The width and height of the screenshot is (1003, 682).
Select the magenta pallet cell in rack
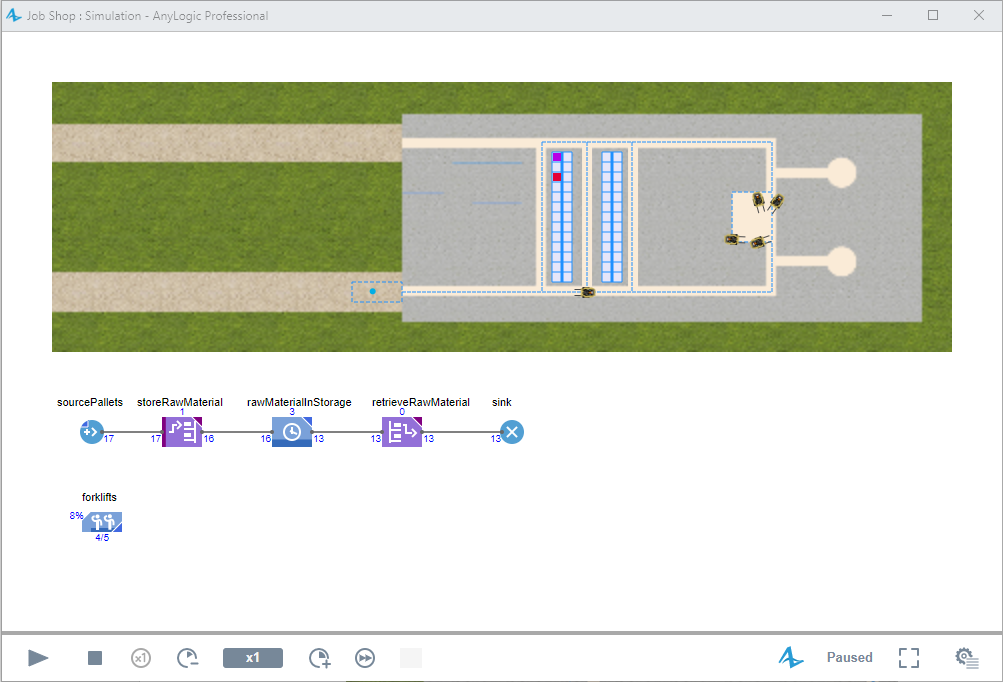click(x=557, y=157)
